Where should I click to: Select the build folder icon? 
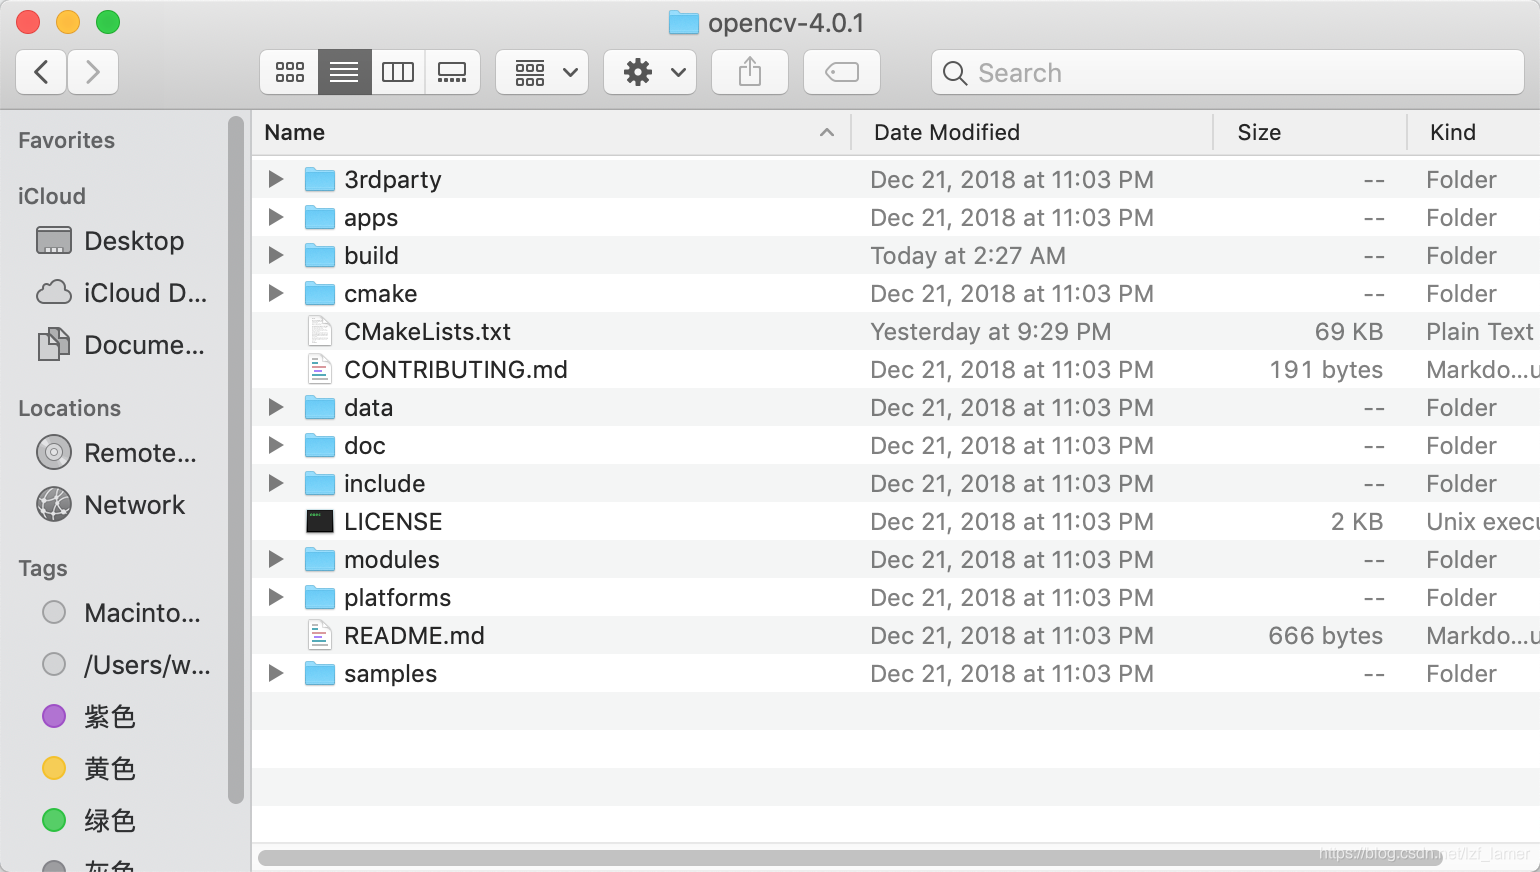click(x=320, y=255)
